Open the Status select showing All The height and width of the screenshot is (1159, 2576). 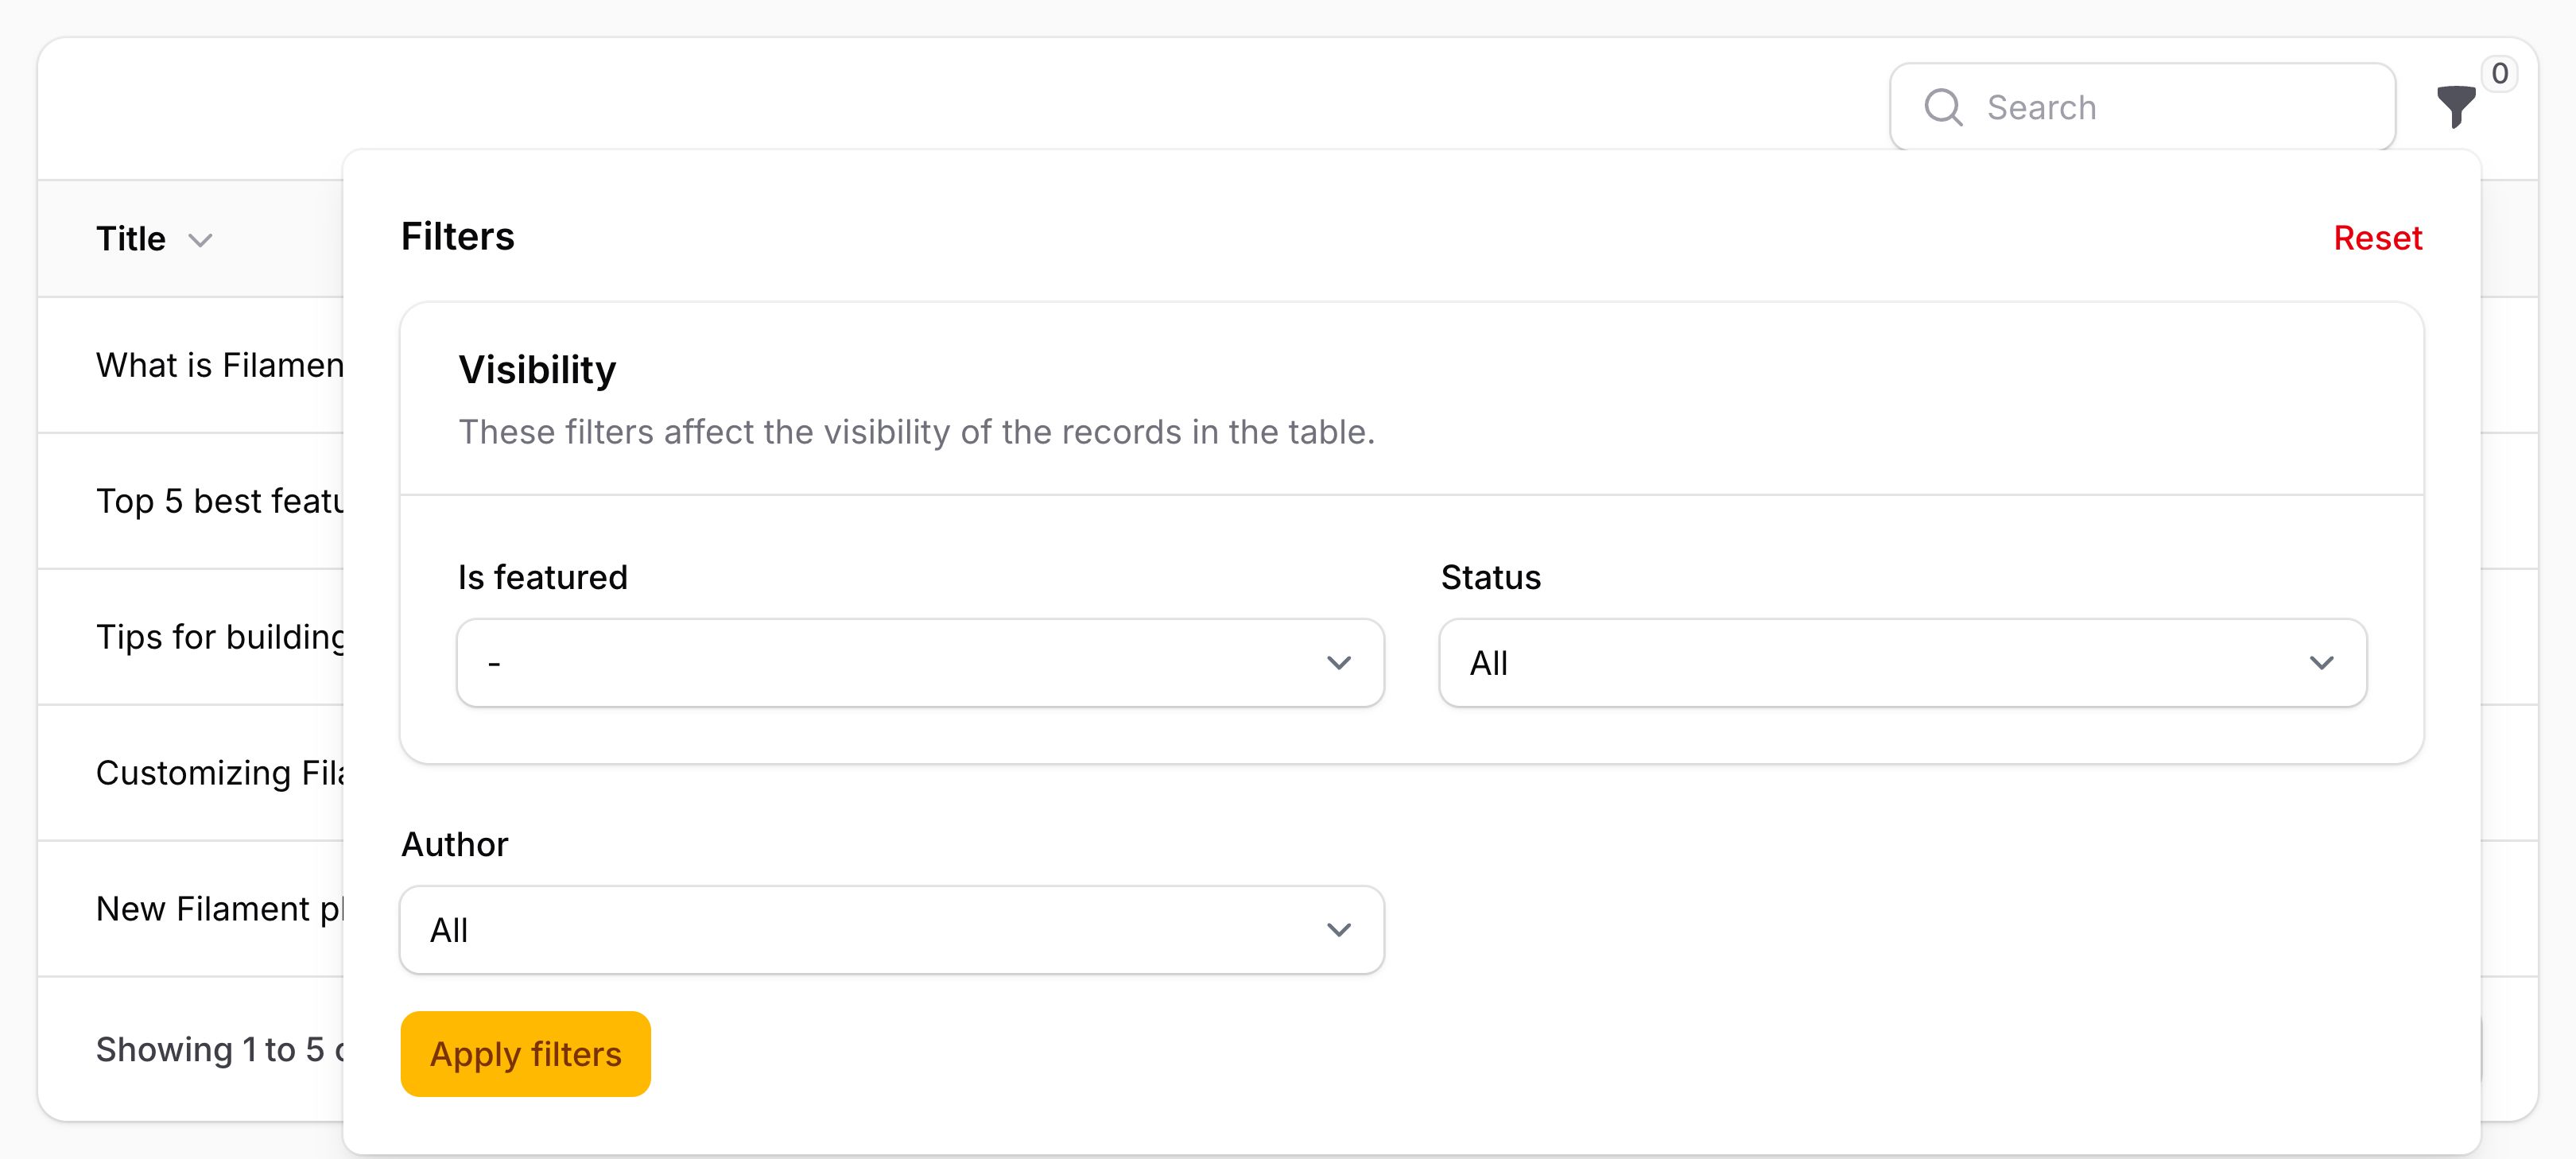coord(1902,663)
